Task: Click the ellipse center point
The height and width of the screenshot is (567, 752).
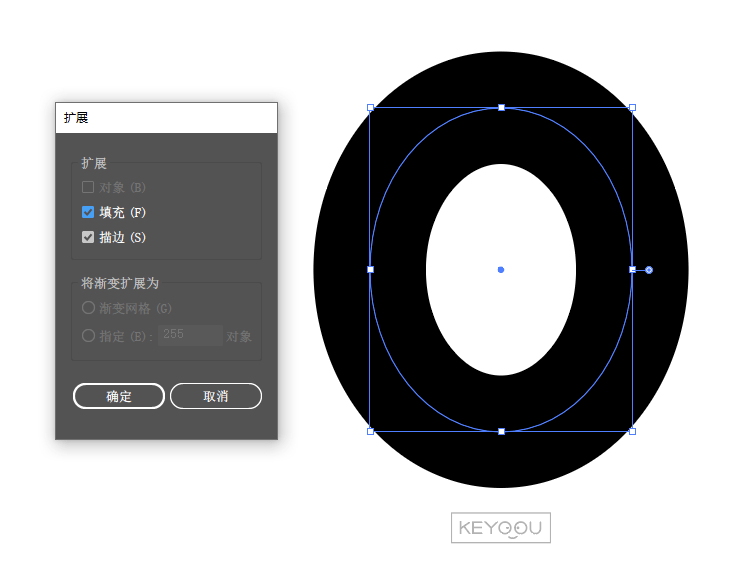Action: 501,270
